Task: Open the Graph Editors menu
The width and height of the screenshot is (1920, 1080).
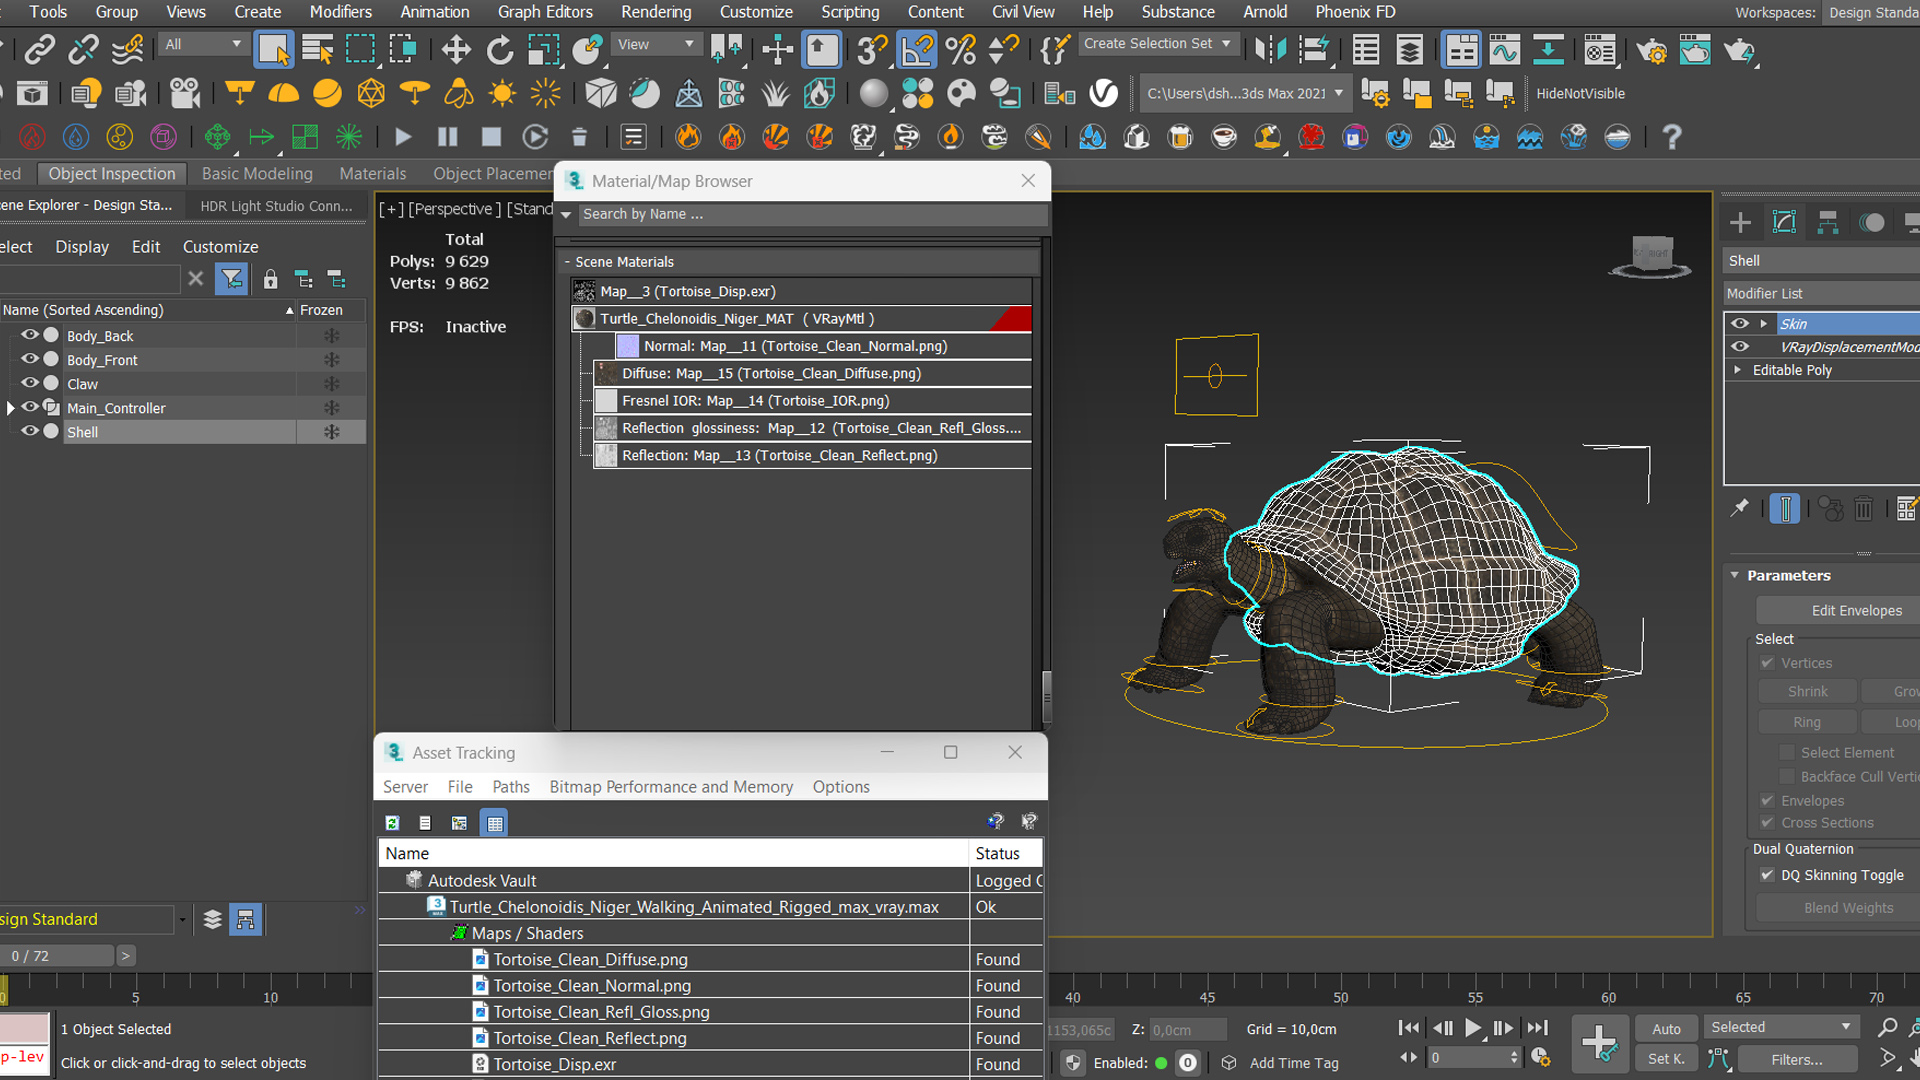Action: click(x=545, y=12)
